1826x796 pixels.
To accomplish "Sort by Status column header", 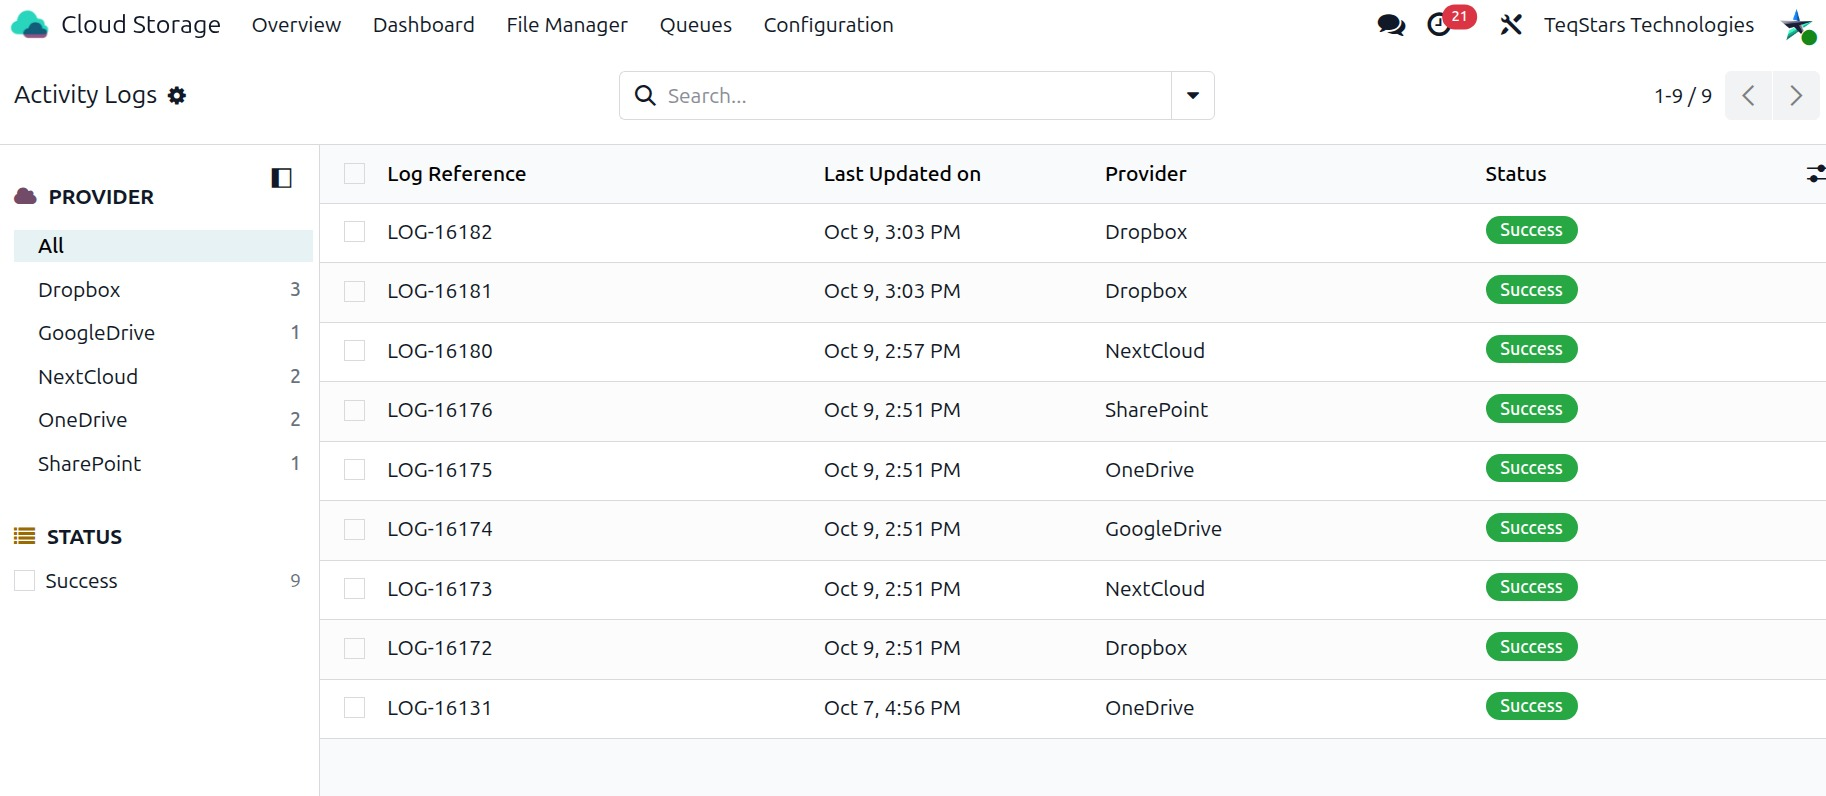I will tap(1515, 174).
